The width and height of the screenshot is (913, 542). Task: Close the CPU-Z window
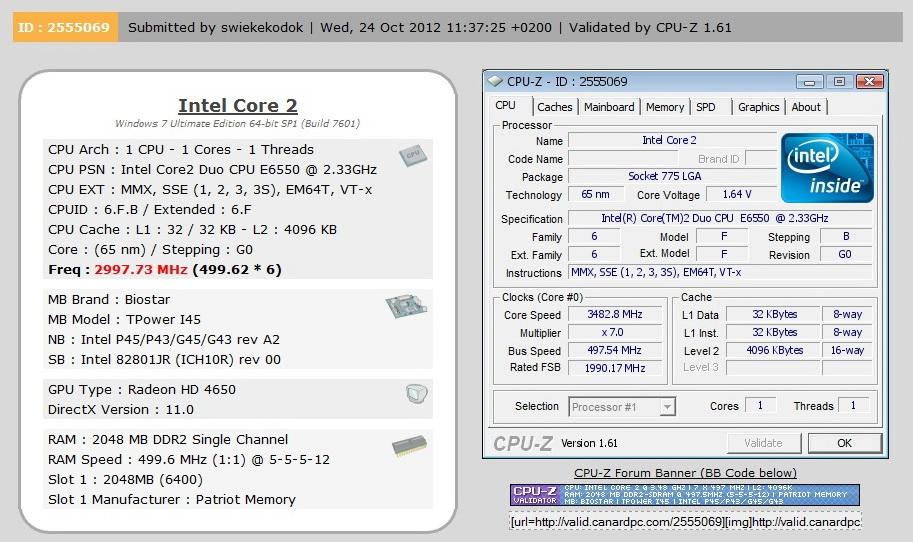click(869, 82)
